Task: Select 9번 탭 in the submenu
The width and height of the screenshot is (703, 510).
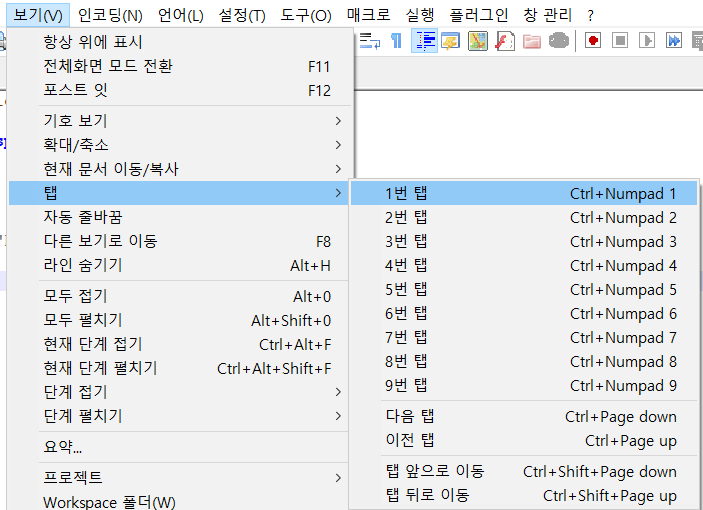Action: pos(524,385)
